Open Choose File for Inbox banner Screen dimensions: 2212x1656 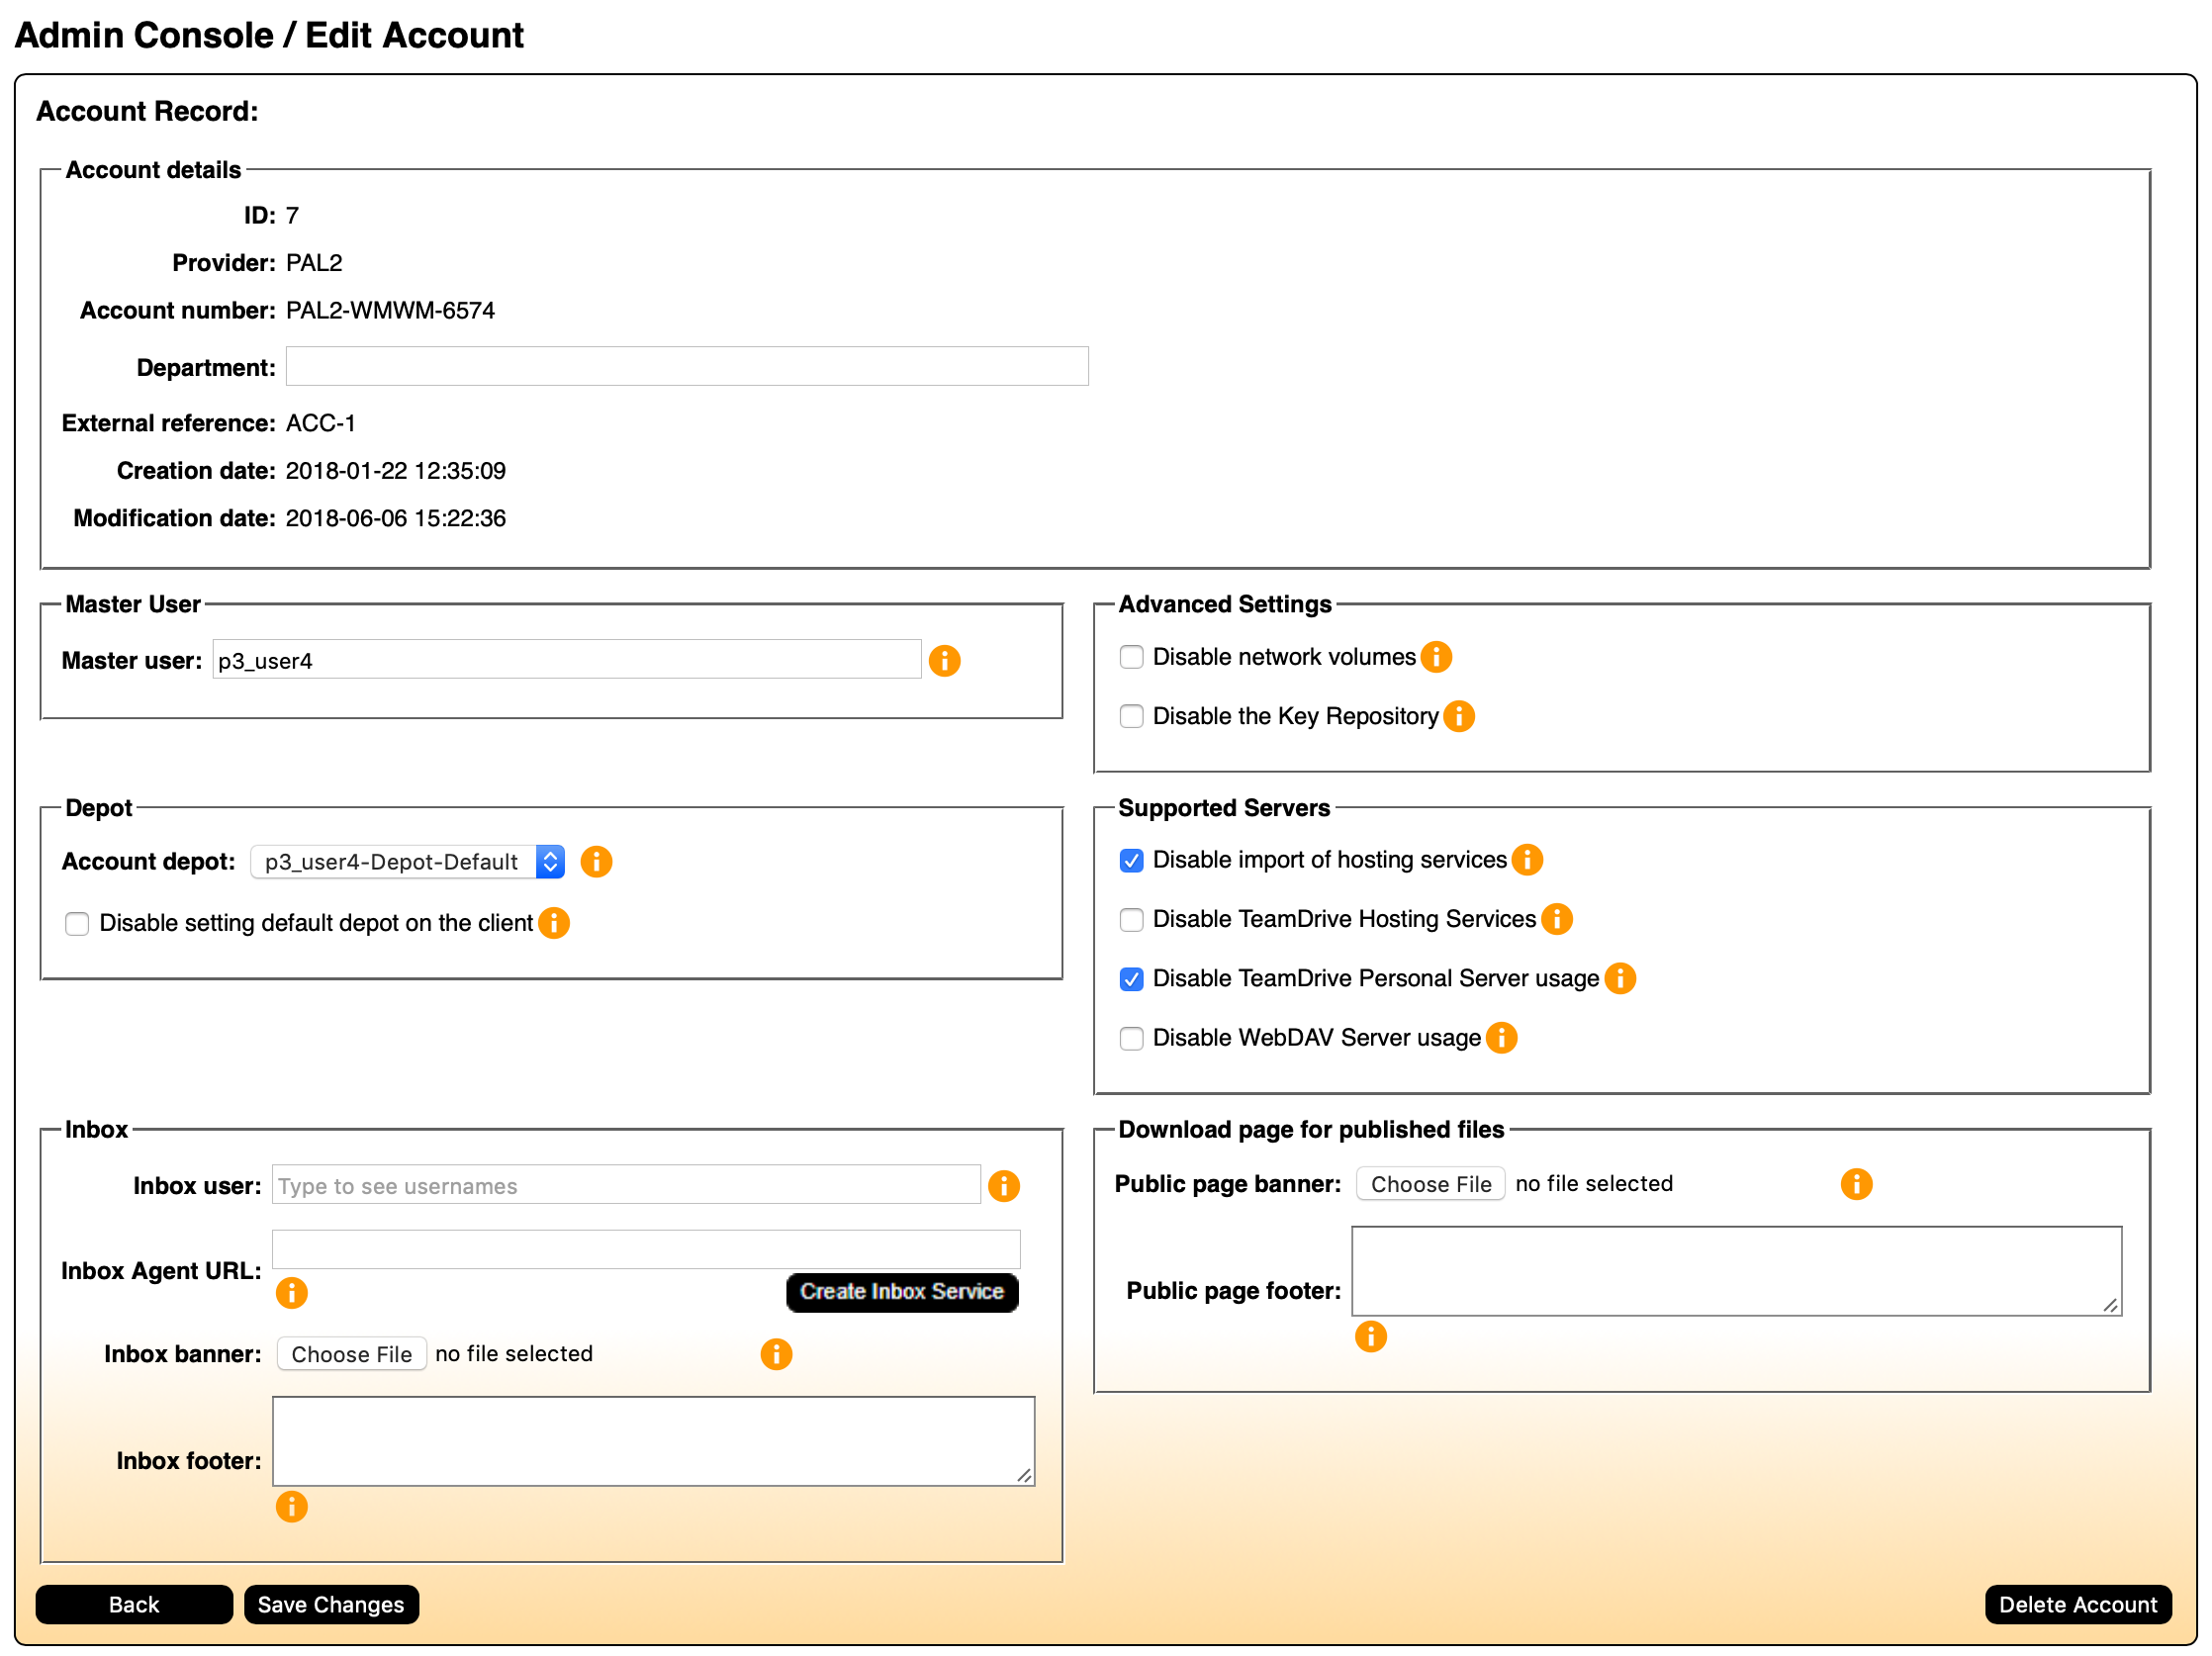click(x=348, y=1353)
